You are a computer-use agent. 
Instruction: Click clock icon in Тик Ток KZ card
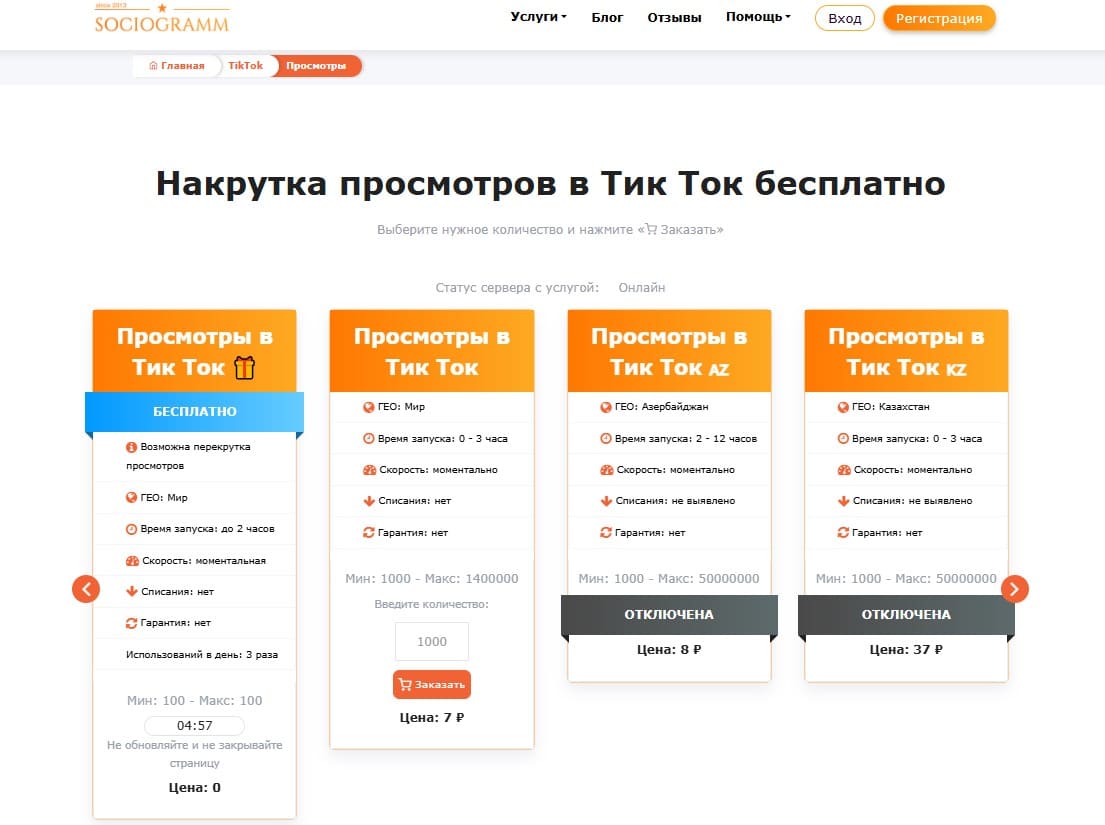point(843,438)
